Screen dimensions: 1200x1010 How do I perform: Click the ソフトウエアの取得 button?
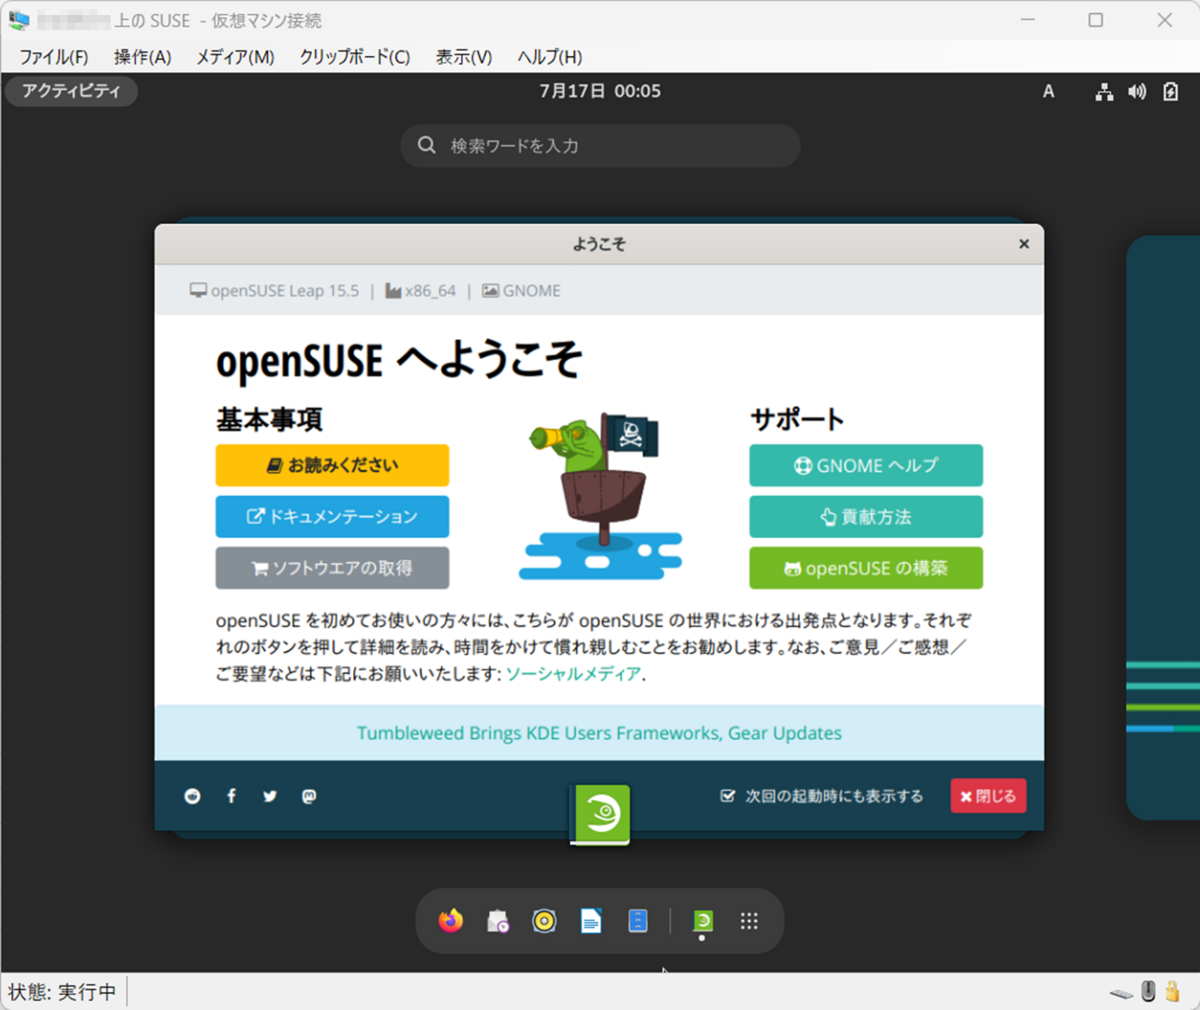[332, 567]
